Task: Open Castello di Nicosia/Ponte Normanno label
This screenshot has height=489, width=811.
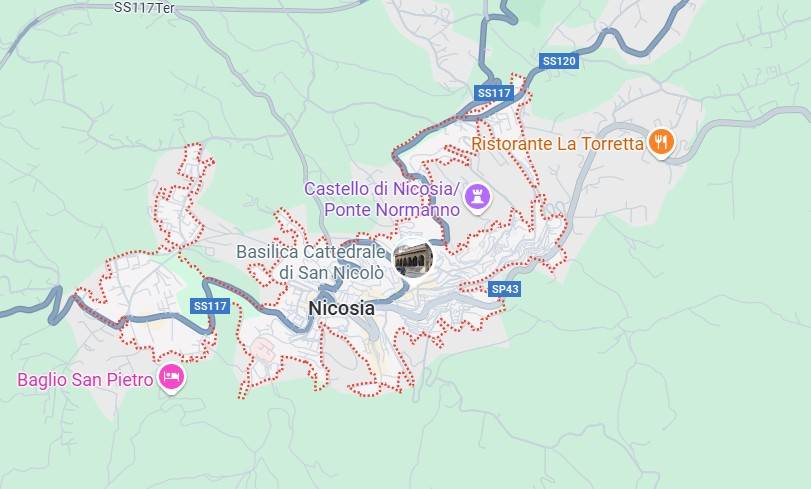Action: pyautogui.click(x=382, y=199)
